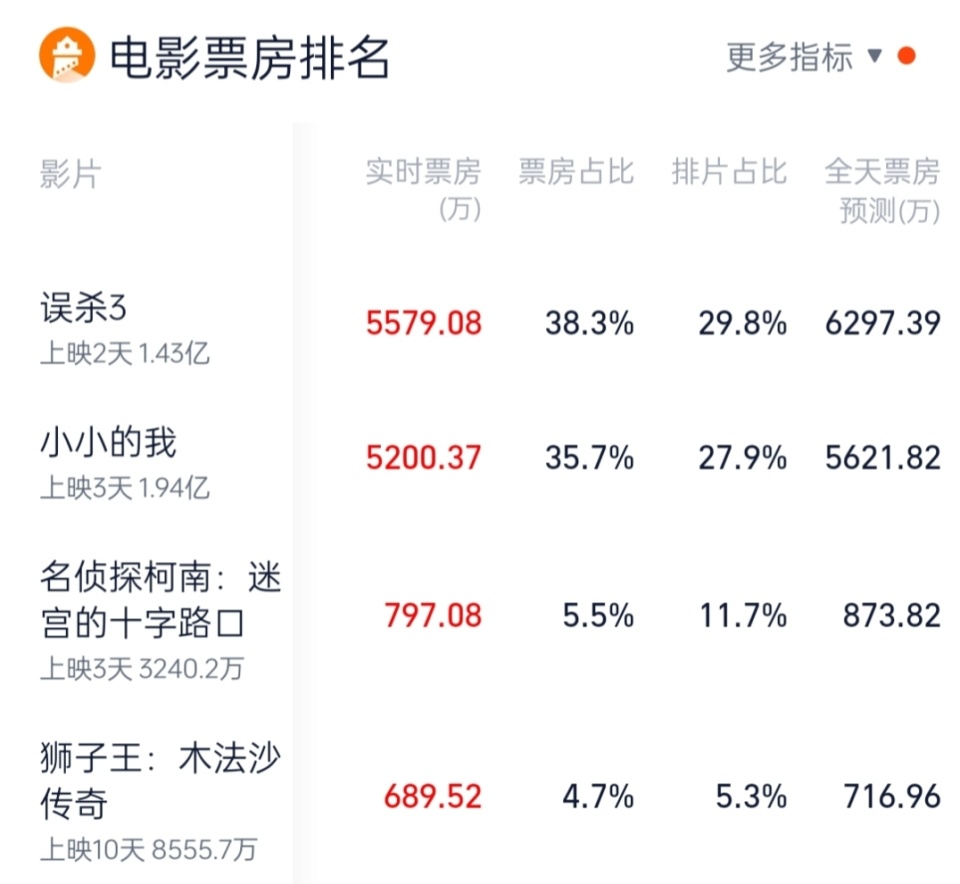Click the 11.7% screening share for Conan

point(743,616)
